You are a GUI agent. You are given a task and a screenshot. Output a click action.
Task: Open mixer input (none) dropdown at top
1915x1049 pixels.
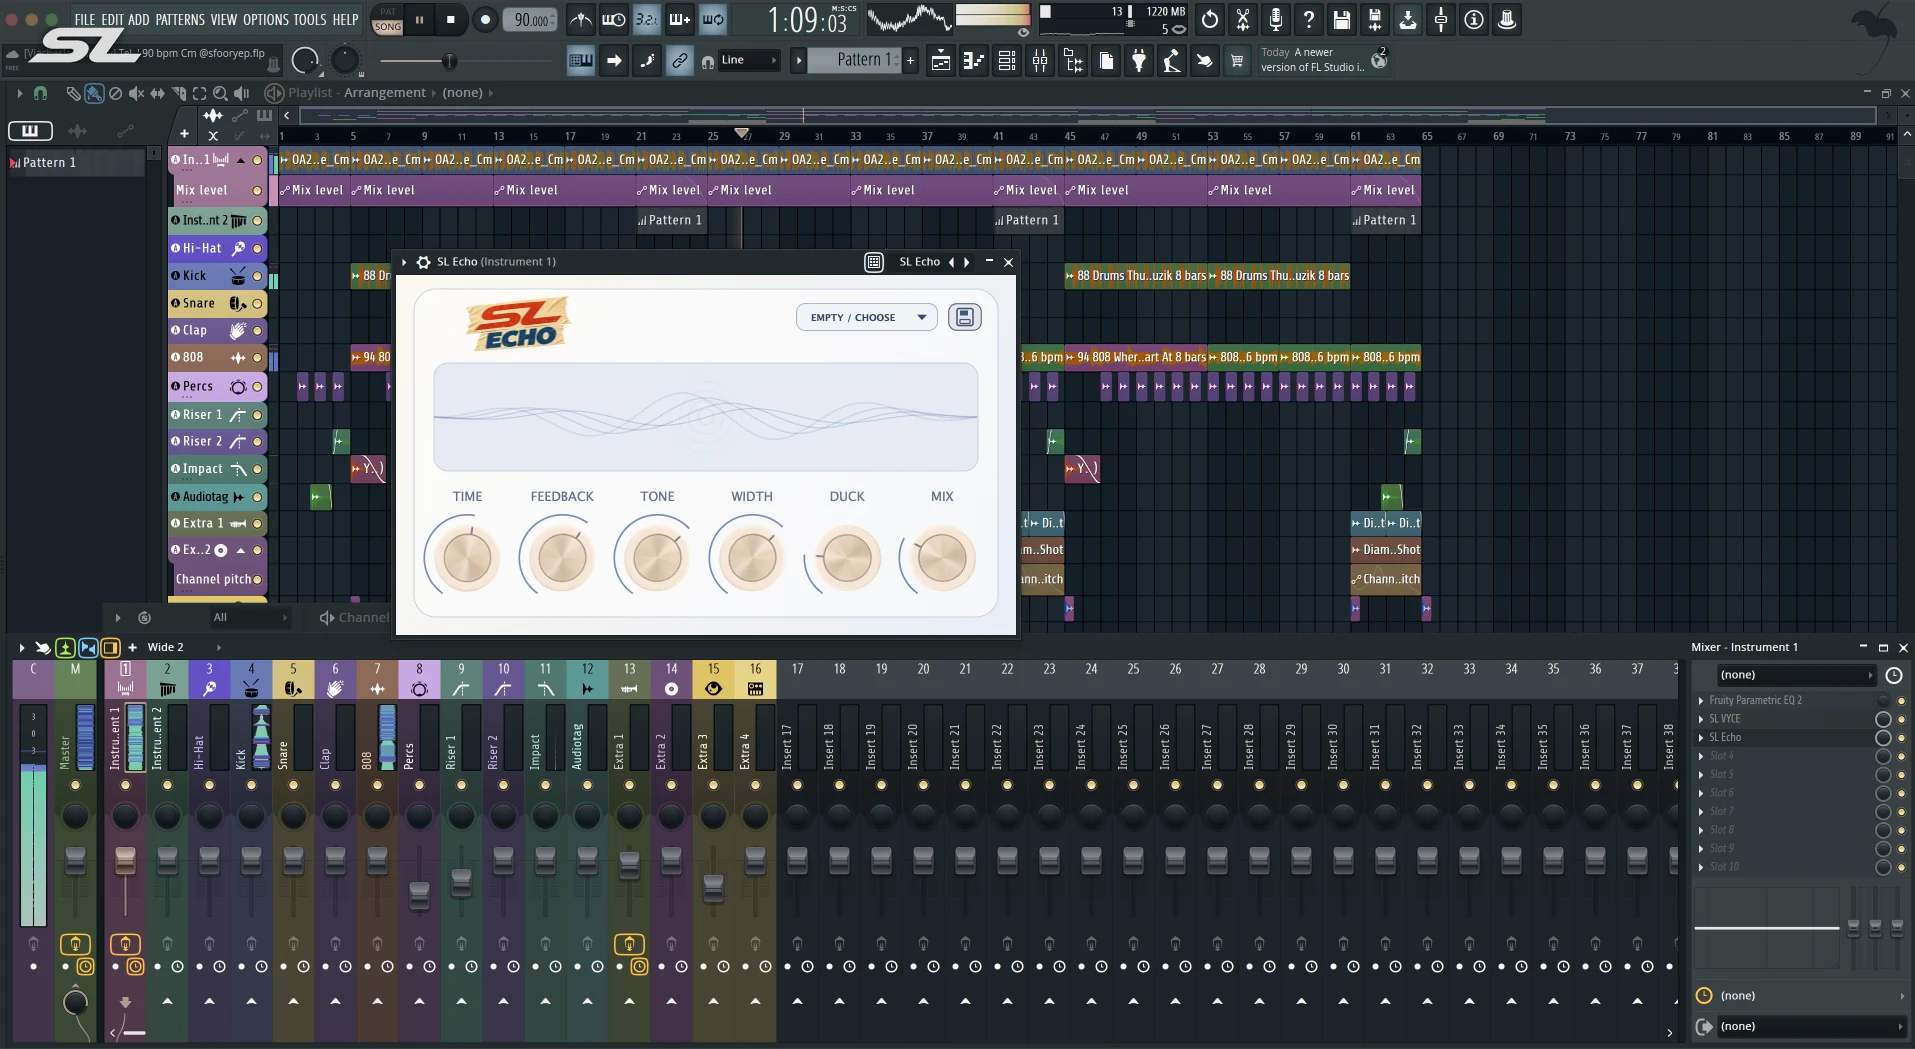(x=1796, y=675)
